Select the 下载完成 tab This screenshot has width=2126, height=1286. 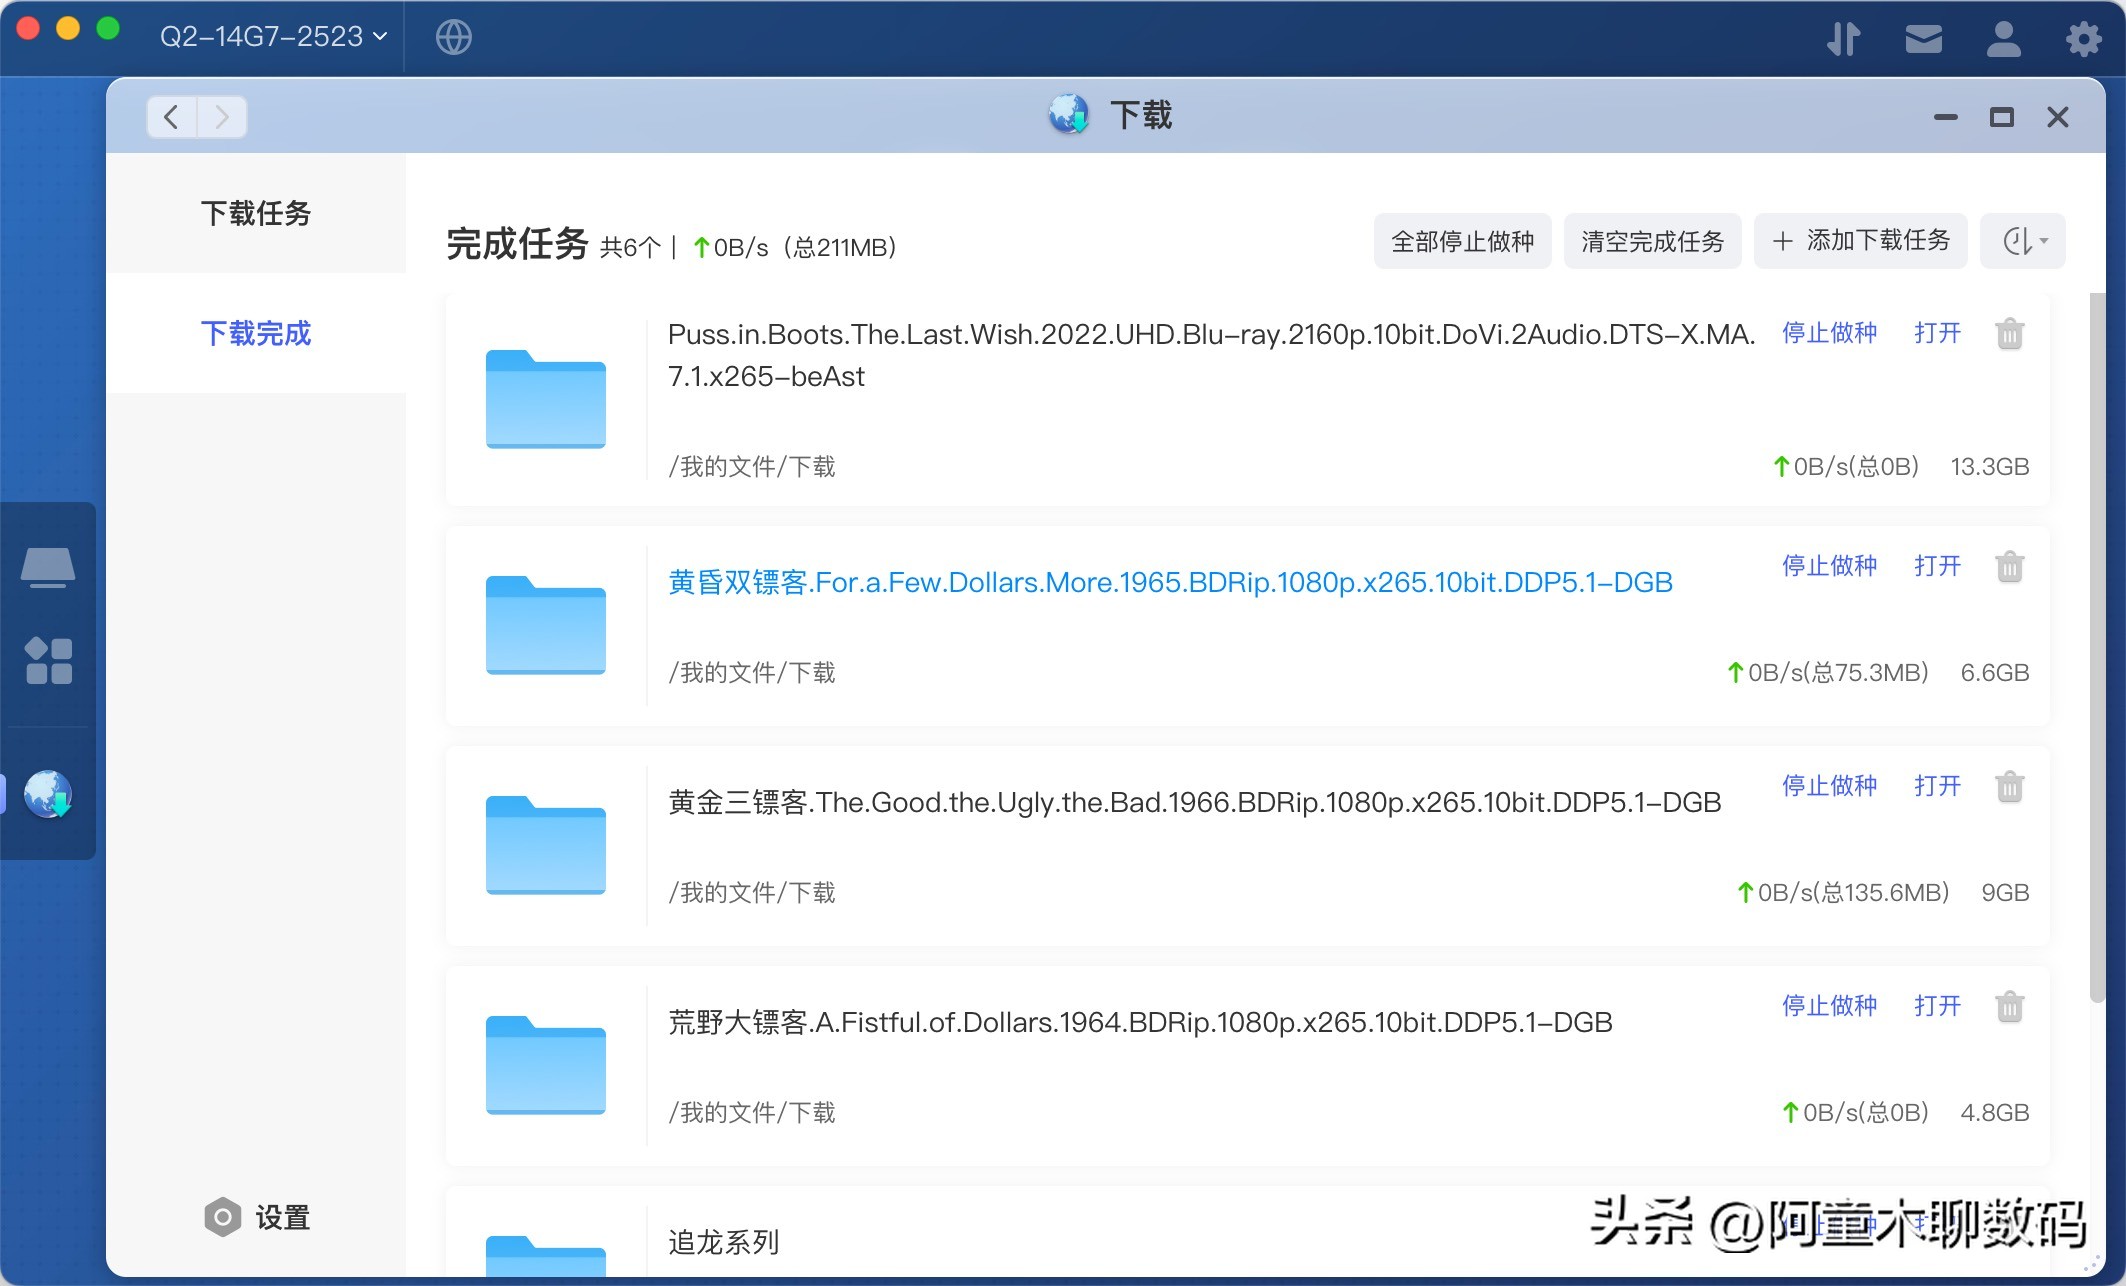click(256, 333)
